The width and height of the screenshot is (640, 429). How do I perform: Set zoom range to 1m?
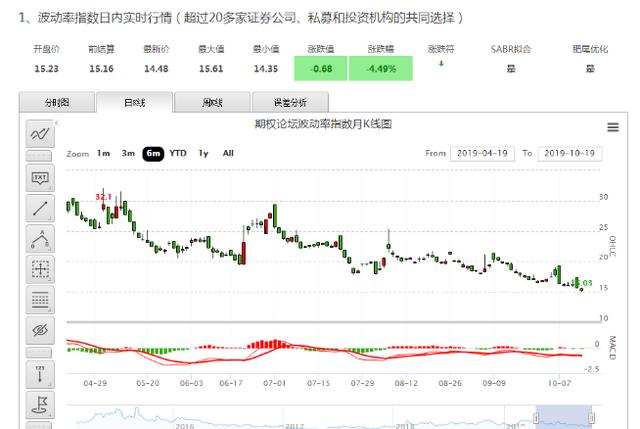click(103, 153)
